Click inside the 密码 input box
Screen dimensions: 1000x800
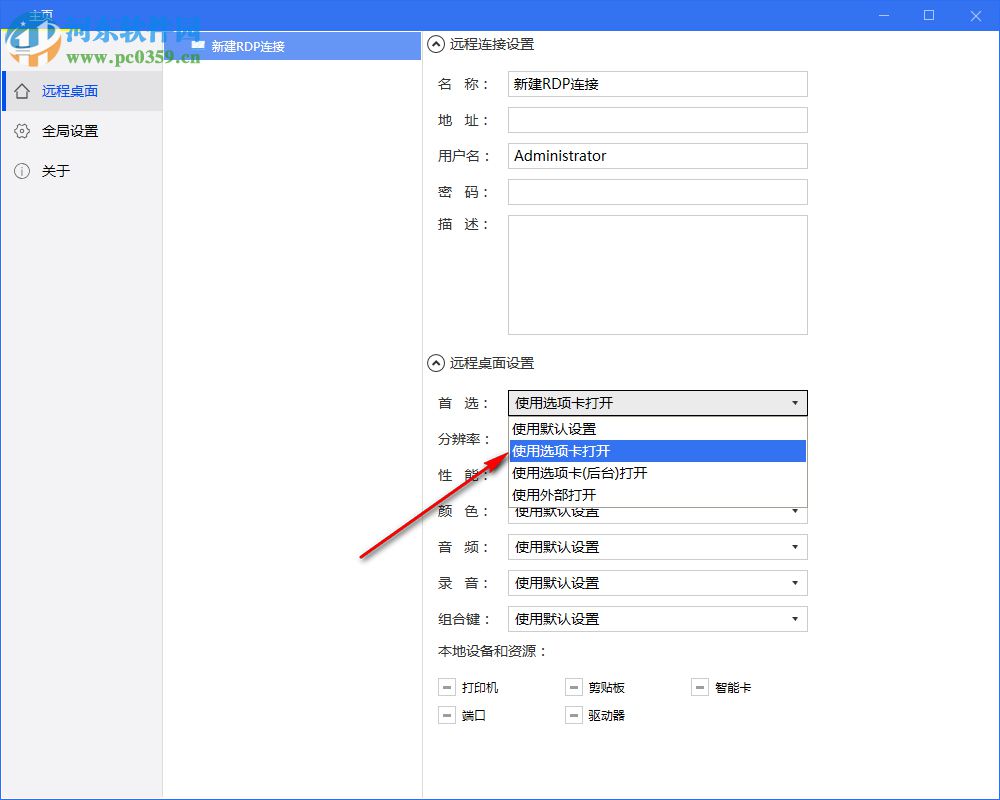(657, 191)
